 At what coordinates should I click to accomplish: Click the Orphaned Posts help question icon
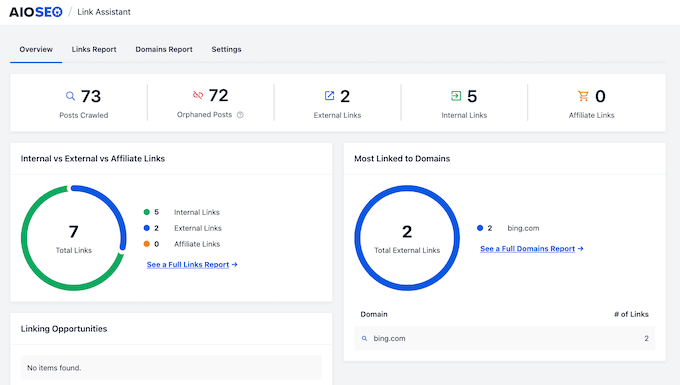pos(240,115)
